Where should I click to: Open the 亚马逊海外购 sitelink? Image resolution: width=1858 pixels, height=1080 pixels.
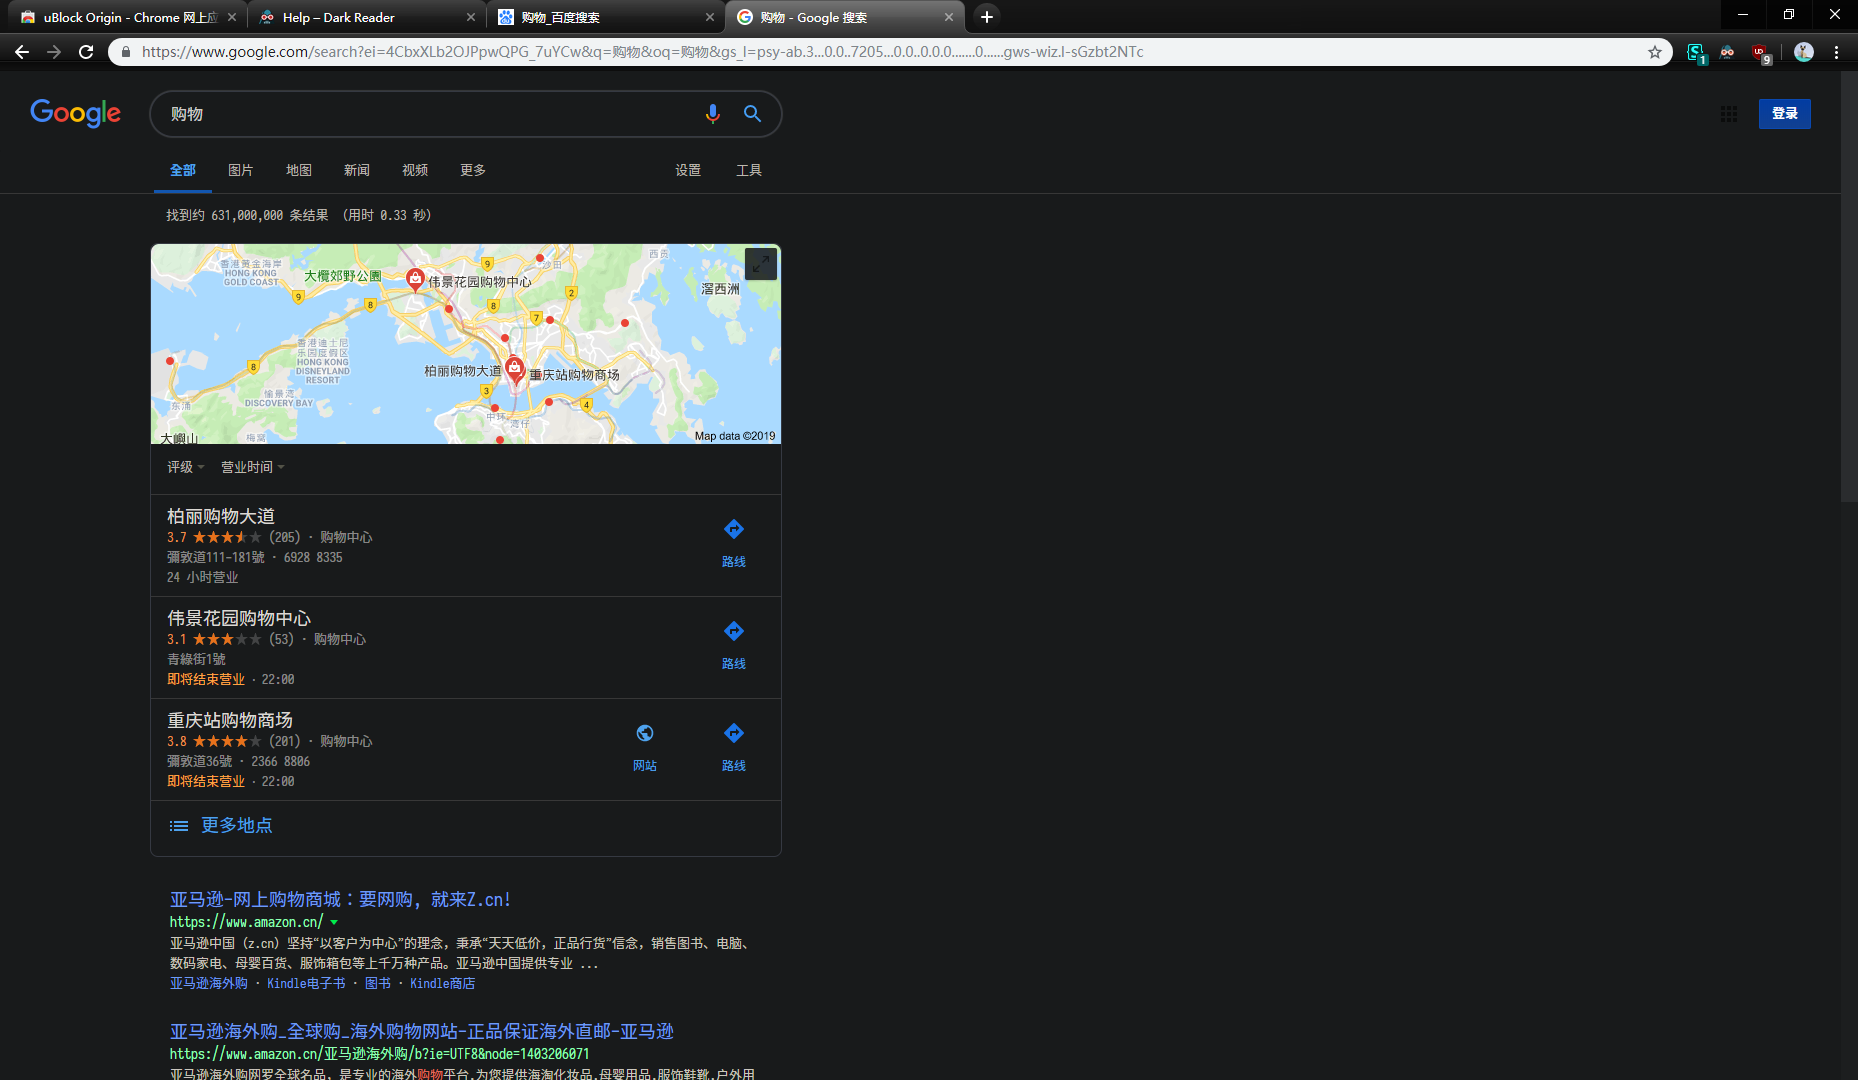pyautogui.click(x=208, y=984)
